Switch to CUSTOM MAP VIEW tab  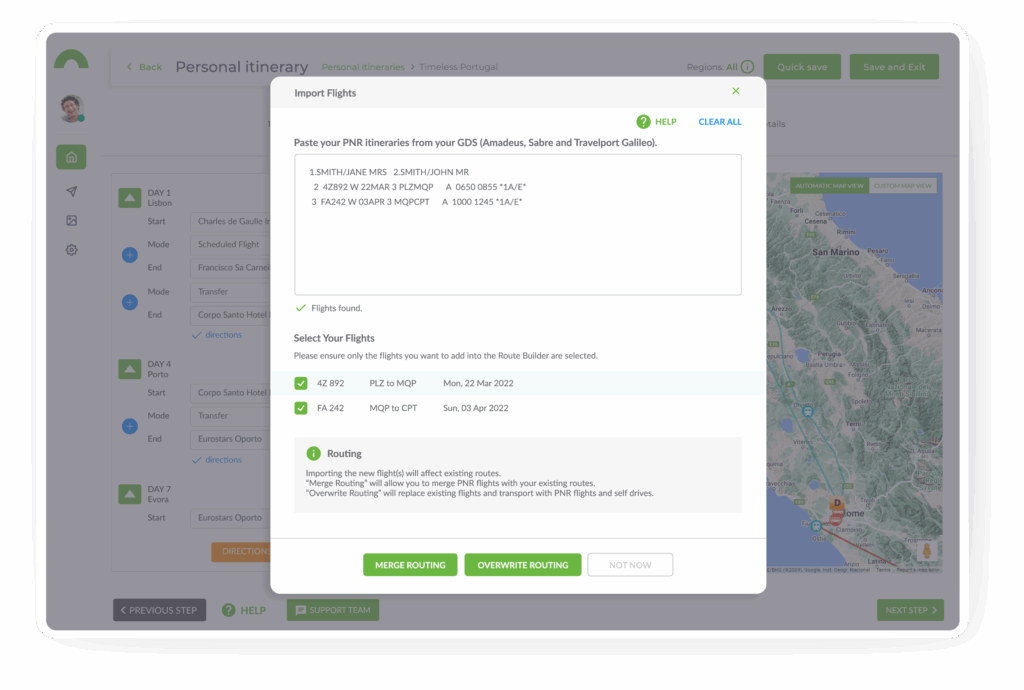(903, 186)
